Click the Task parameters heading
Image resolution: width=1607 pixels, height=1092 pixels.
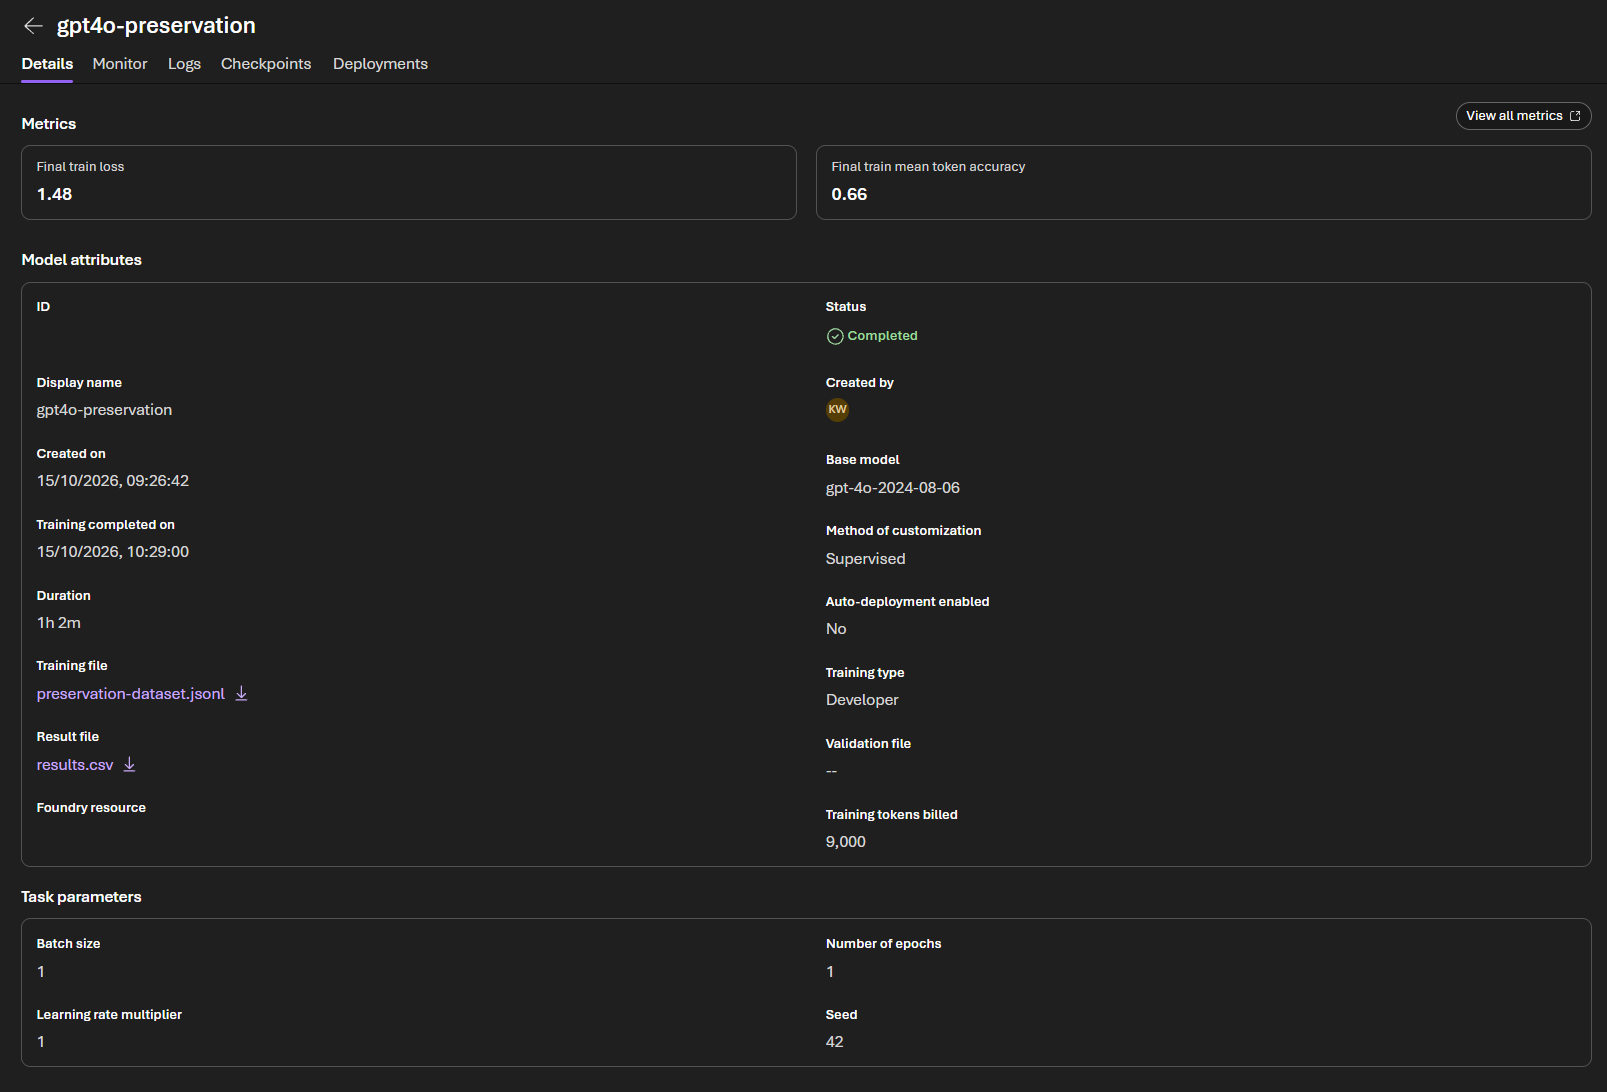click(x=81, y=897)
